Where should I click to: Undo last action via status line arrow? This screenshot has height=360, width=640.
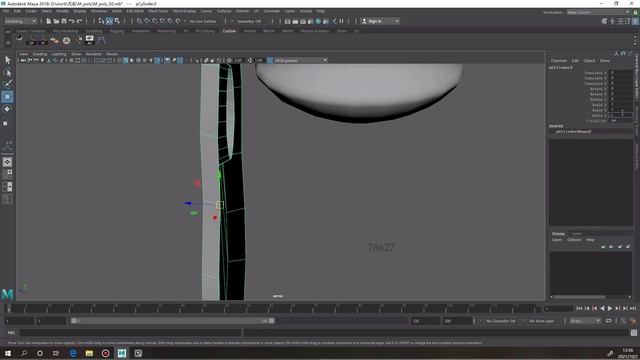coord(72,21)
